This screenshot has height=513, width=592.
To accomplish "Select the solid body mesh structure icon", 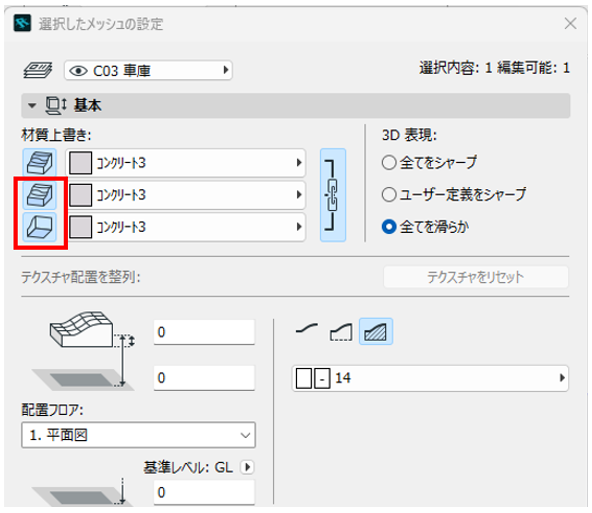I will pos(376,332).
